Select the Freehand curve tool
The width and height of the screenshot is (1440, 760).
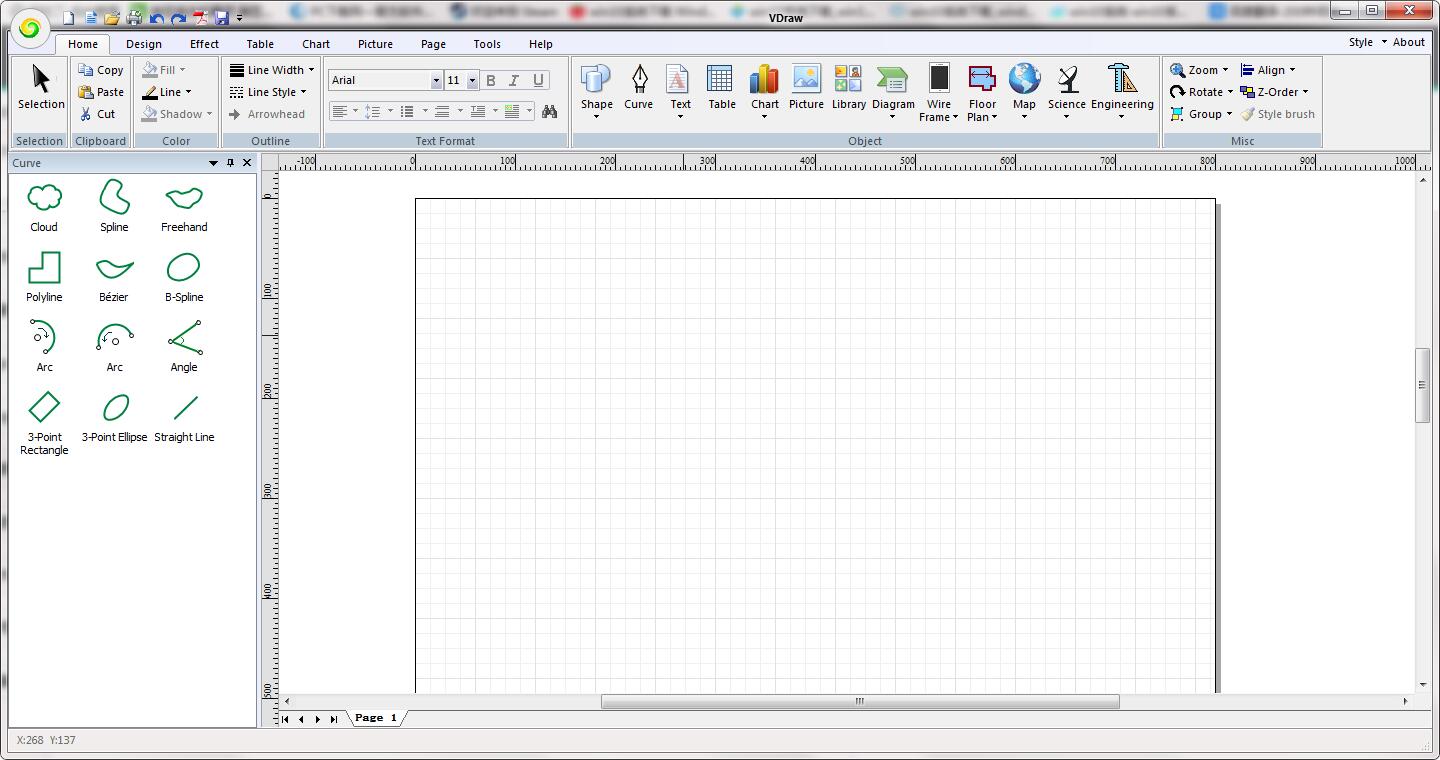click(x=184, y=206)
